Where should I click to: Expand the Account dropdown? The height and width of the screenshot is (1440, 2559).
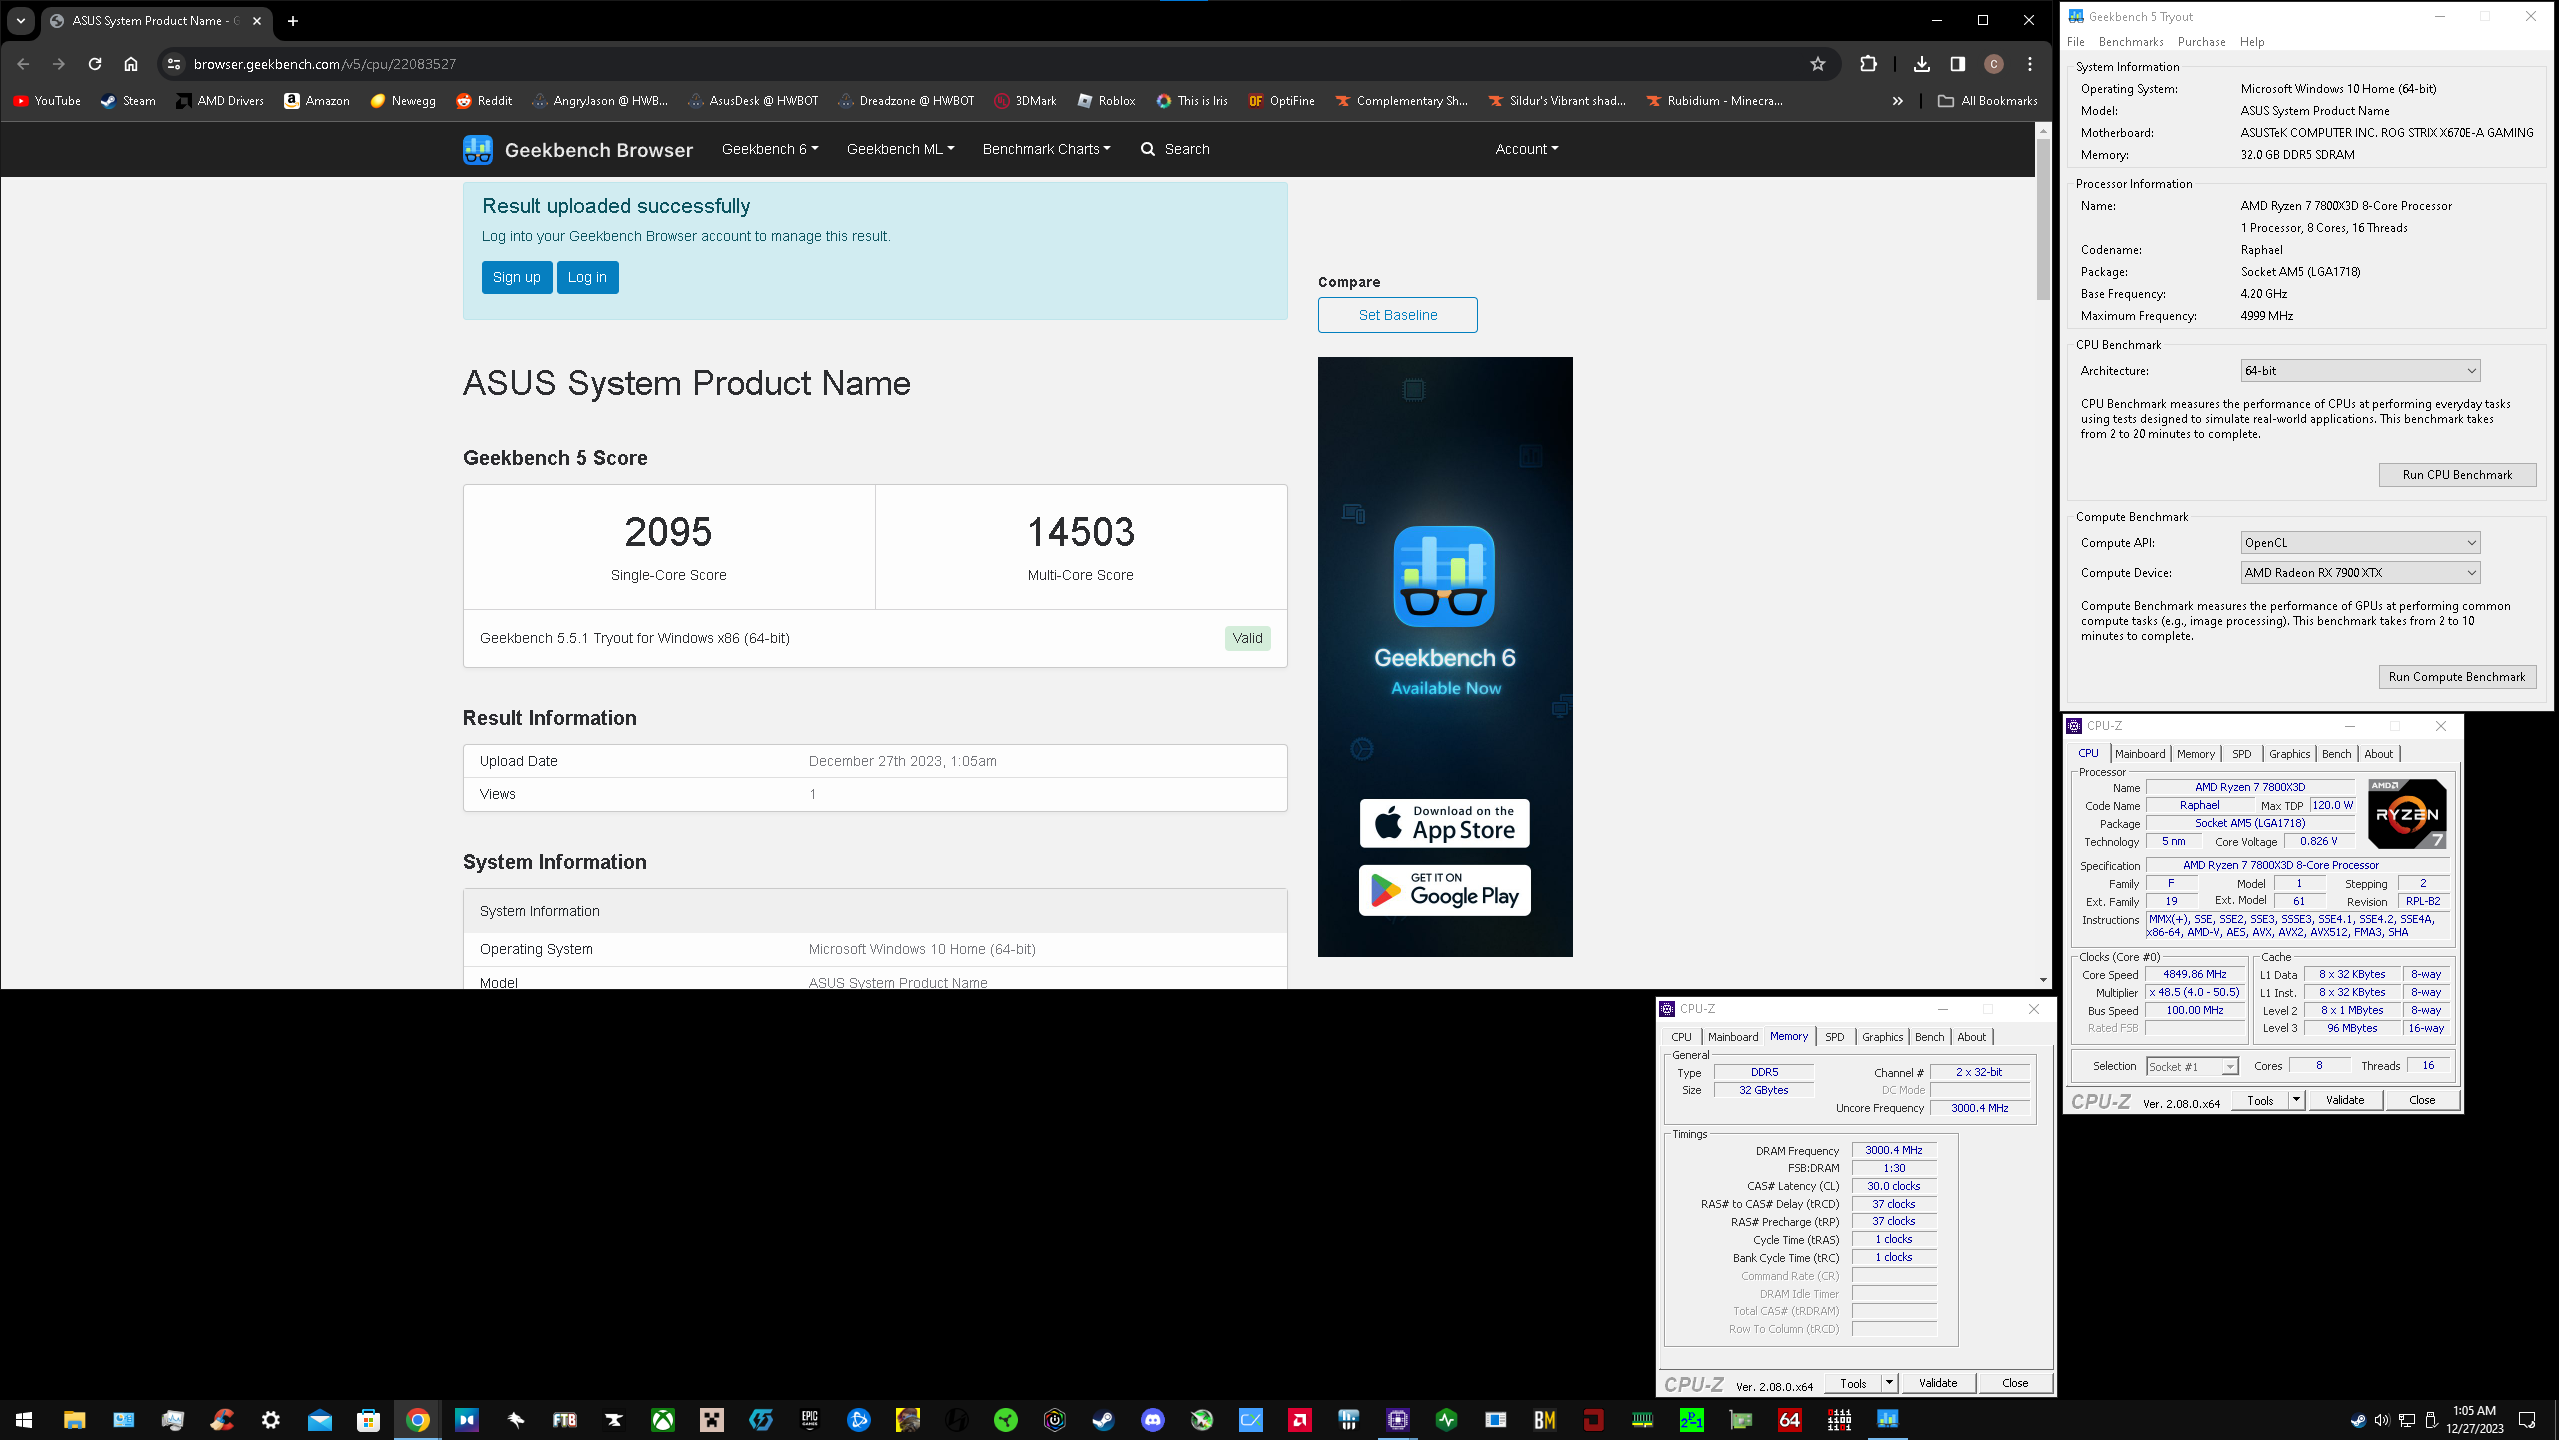(x=1526, y=149)
